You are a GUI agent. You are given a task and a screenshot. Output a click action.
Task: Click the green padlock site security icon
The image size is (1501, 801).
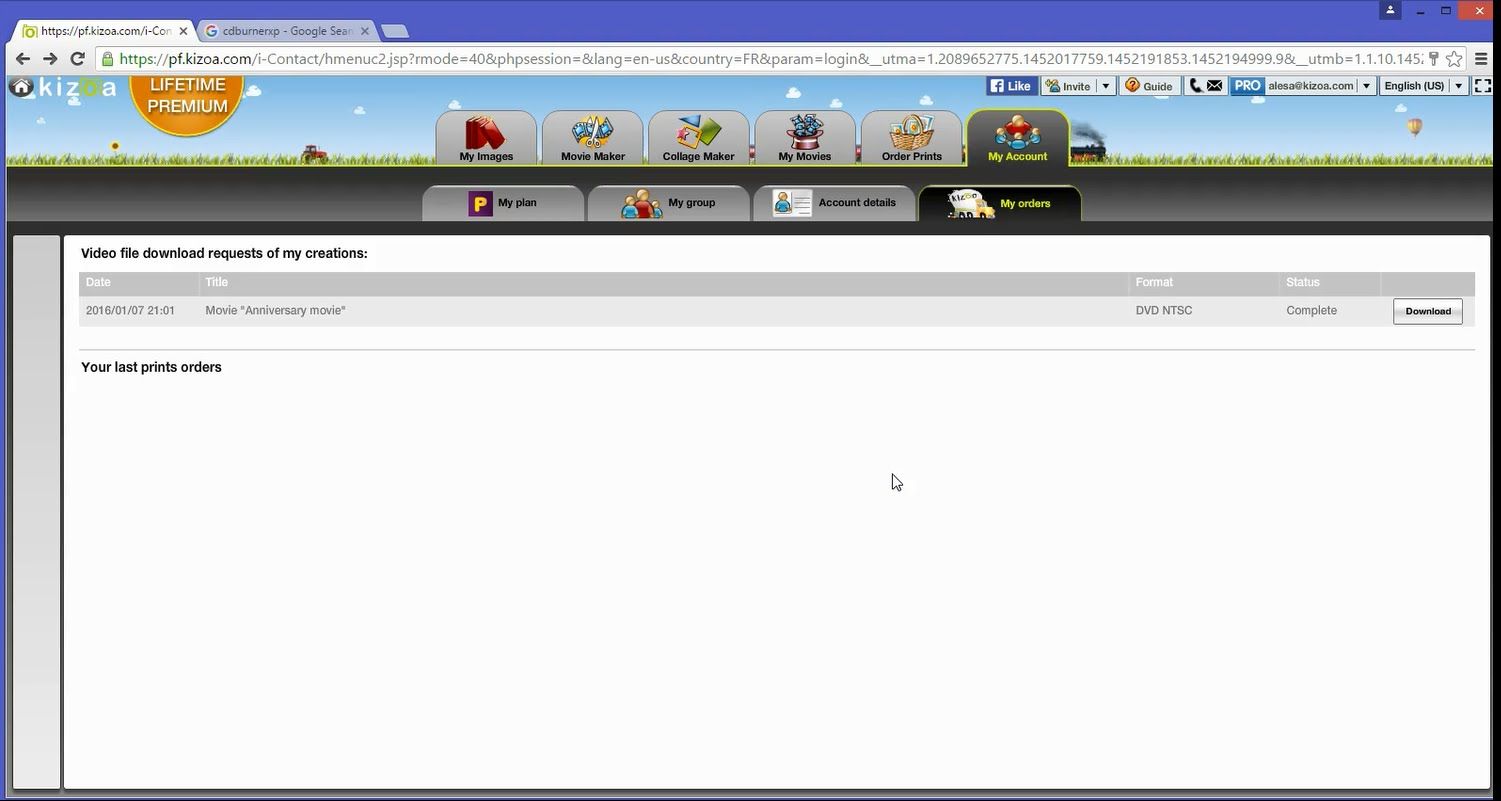(108, 59)
